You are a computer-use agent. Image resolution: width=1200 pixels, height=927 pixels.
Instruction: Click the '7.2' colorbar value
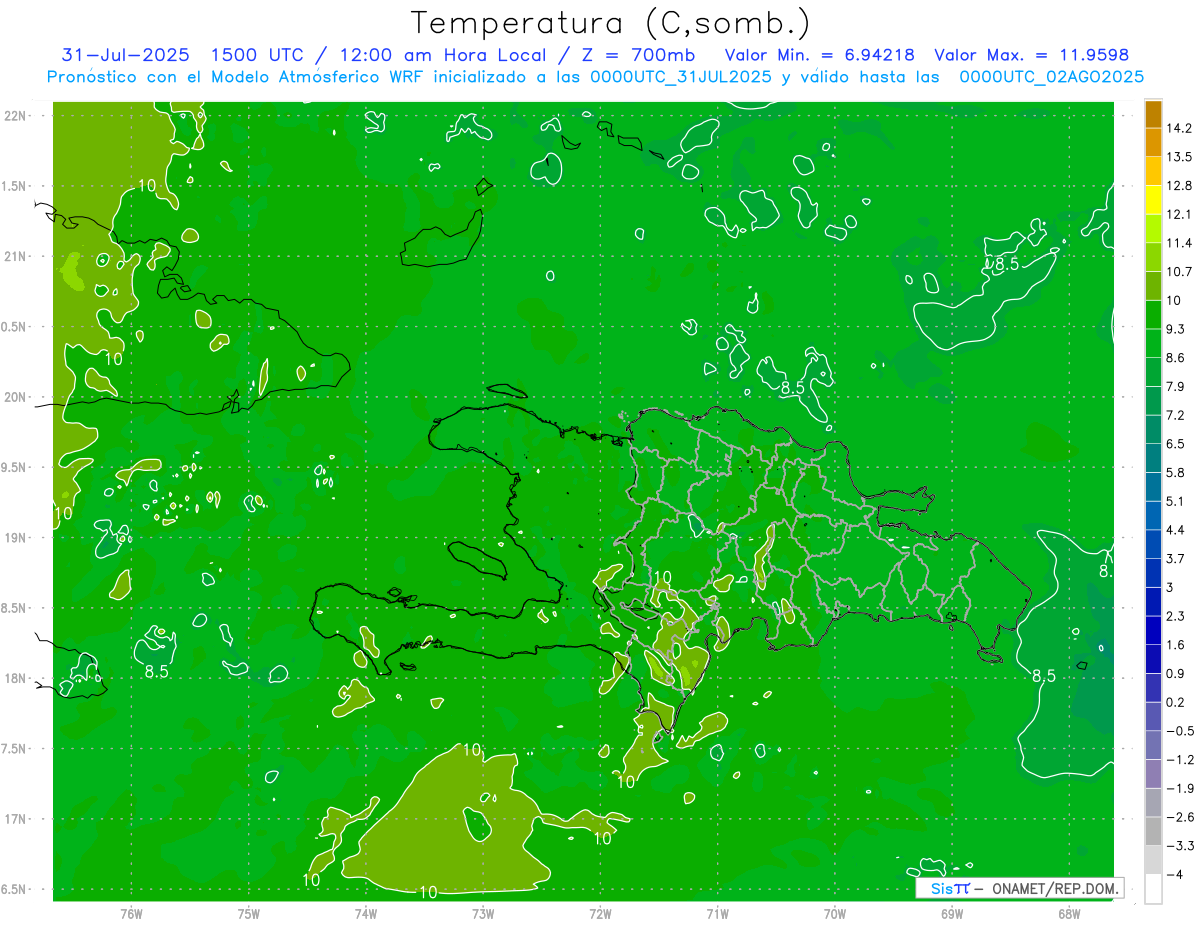(x=1176, y=415)
